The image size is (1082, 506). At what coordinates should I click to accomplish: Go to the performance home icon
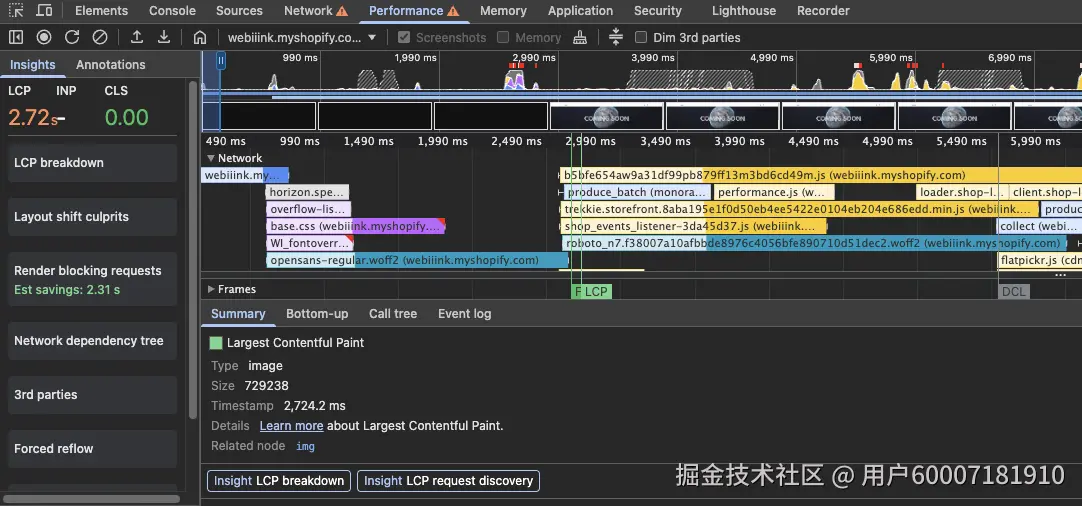[x=200, y=37]
